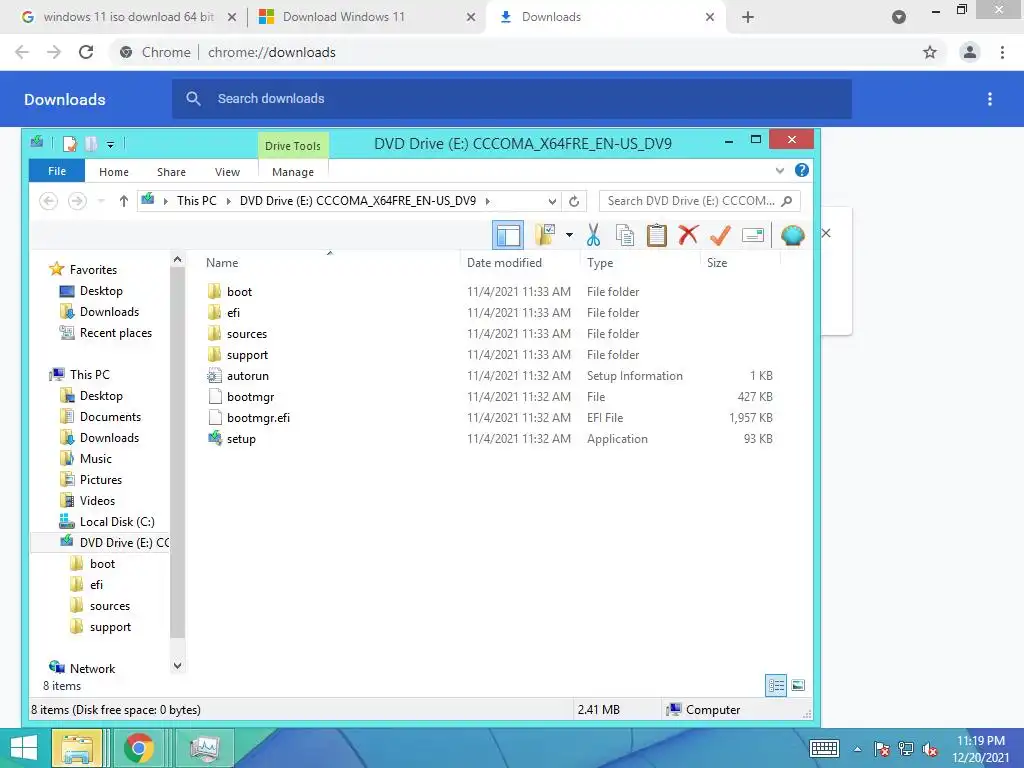The height and width of the screenshot is (768, 1024).
Task: Open the Manage ribbon tab
Action: tap(293, 172)
